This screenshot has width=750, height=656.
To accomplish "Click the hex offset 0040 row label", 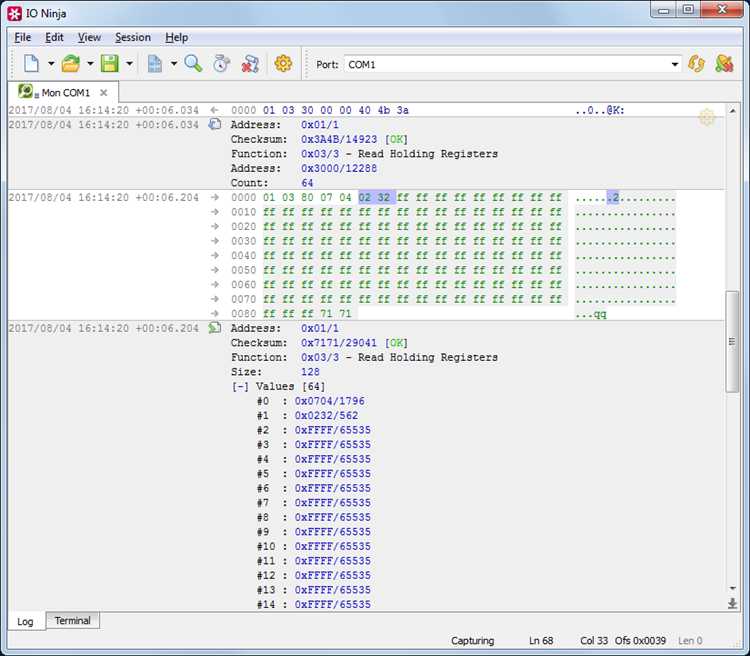I will point(243,256).
